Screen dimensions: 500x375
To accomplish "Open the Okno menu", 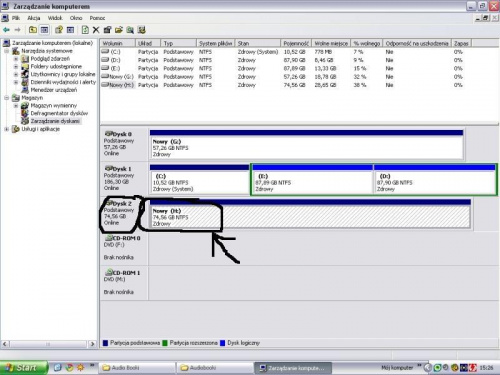I will point(76,18).
